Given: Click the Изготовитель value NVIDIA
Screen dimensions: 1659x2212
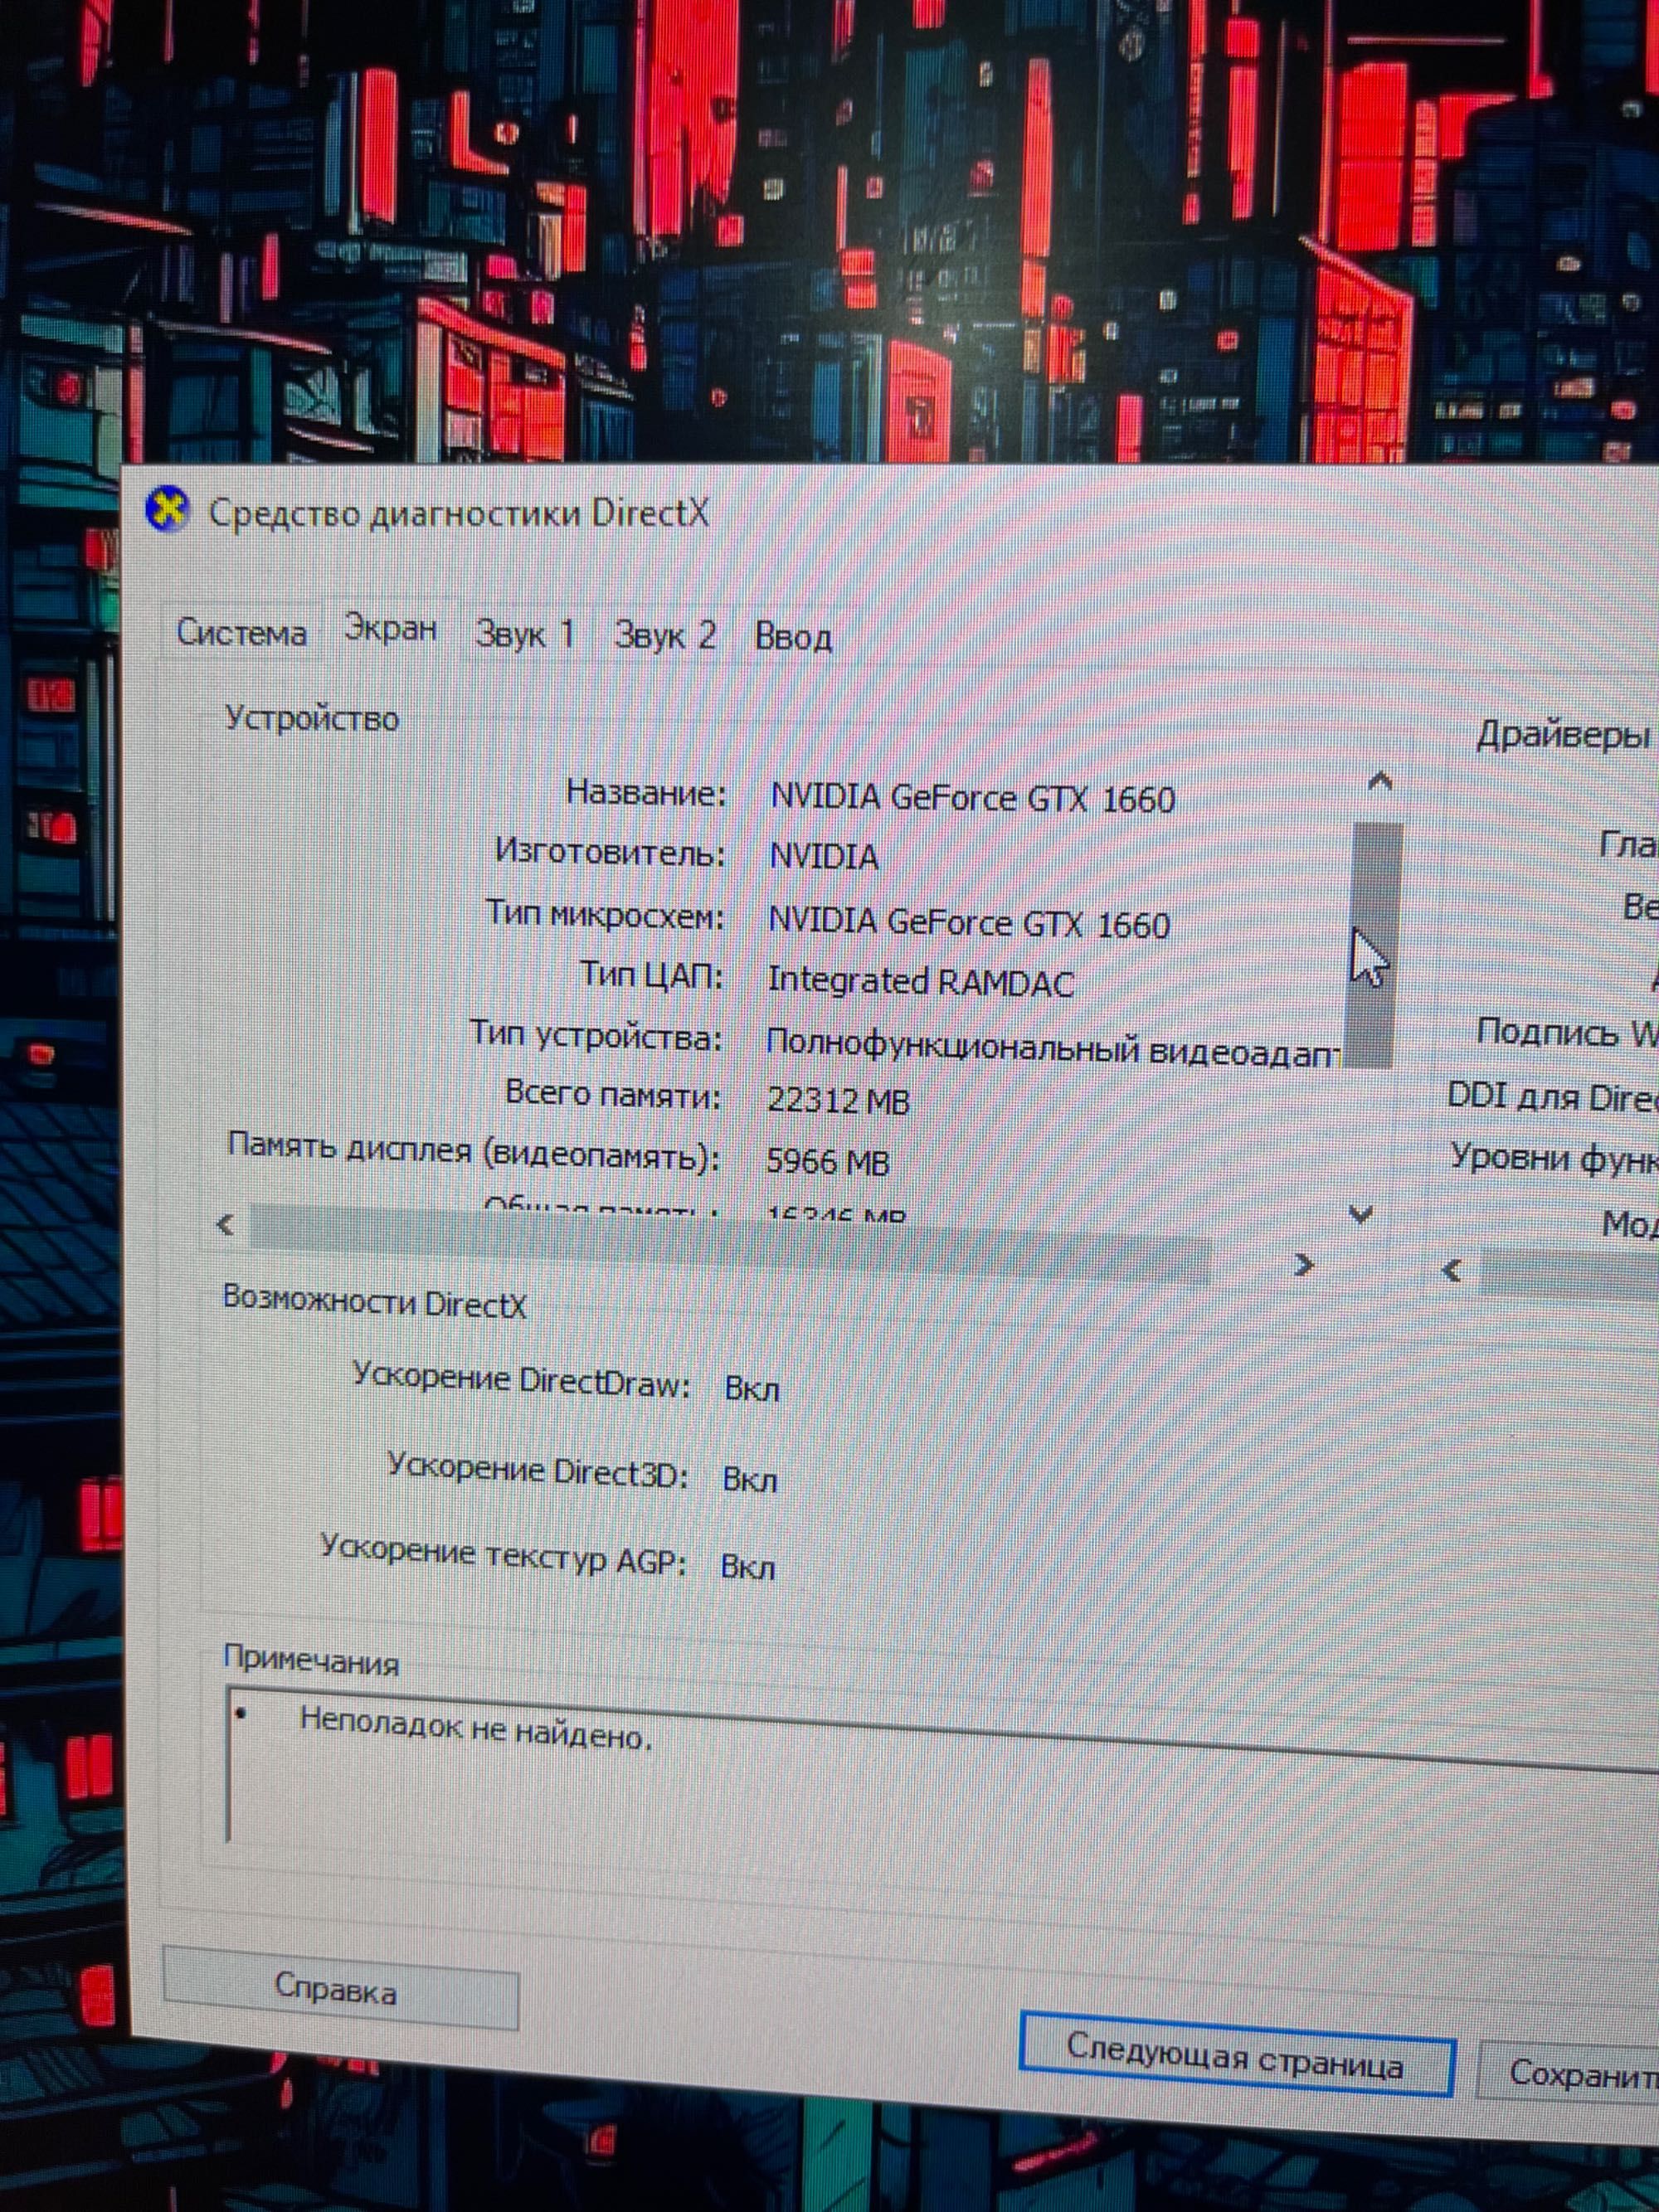Looking at the screenshot, I should click(824, 857).
